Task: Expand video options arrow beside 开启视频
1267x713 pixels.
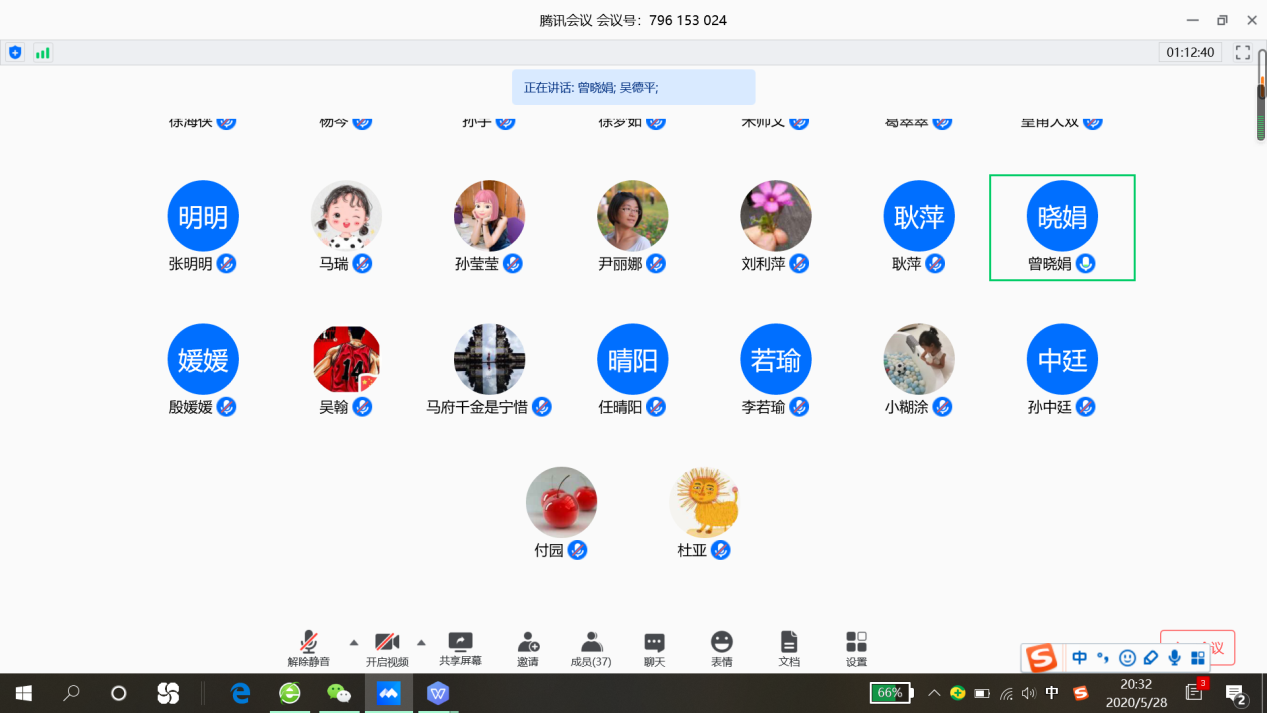Action: (421, 642)
